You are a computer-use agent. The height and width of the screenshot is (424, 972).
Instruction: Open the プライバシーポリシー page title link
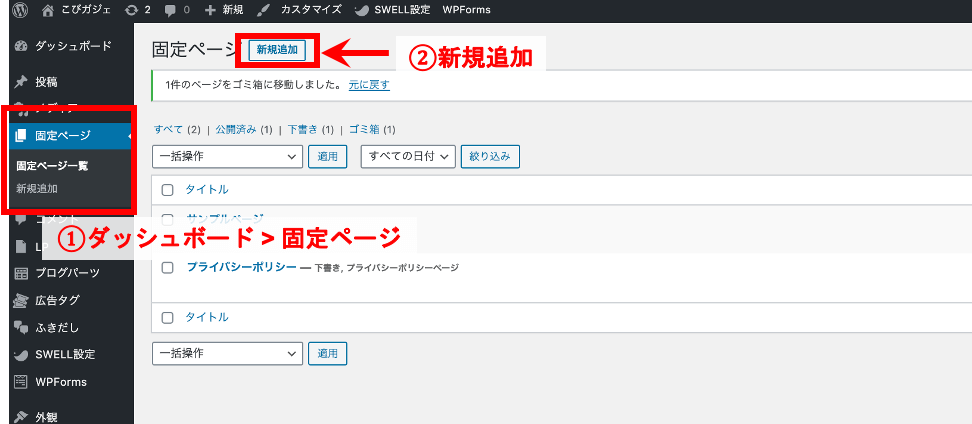(242, 267)
